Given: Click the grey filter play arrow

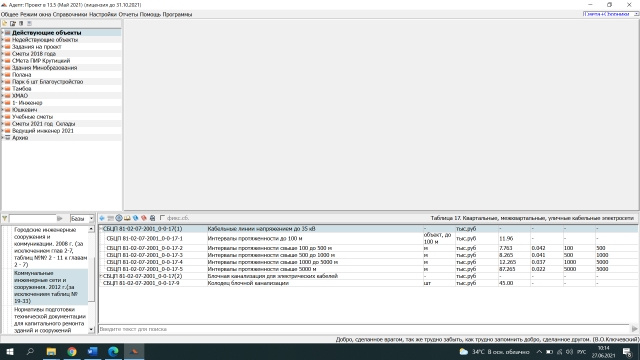Looking at the screenshot, I should pos(60,218).
